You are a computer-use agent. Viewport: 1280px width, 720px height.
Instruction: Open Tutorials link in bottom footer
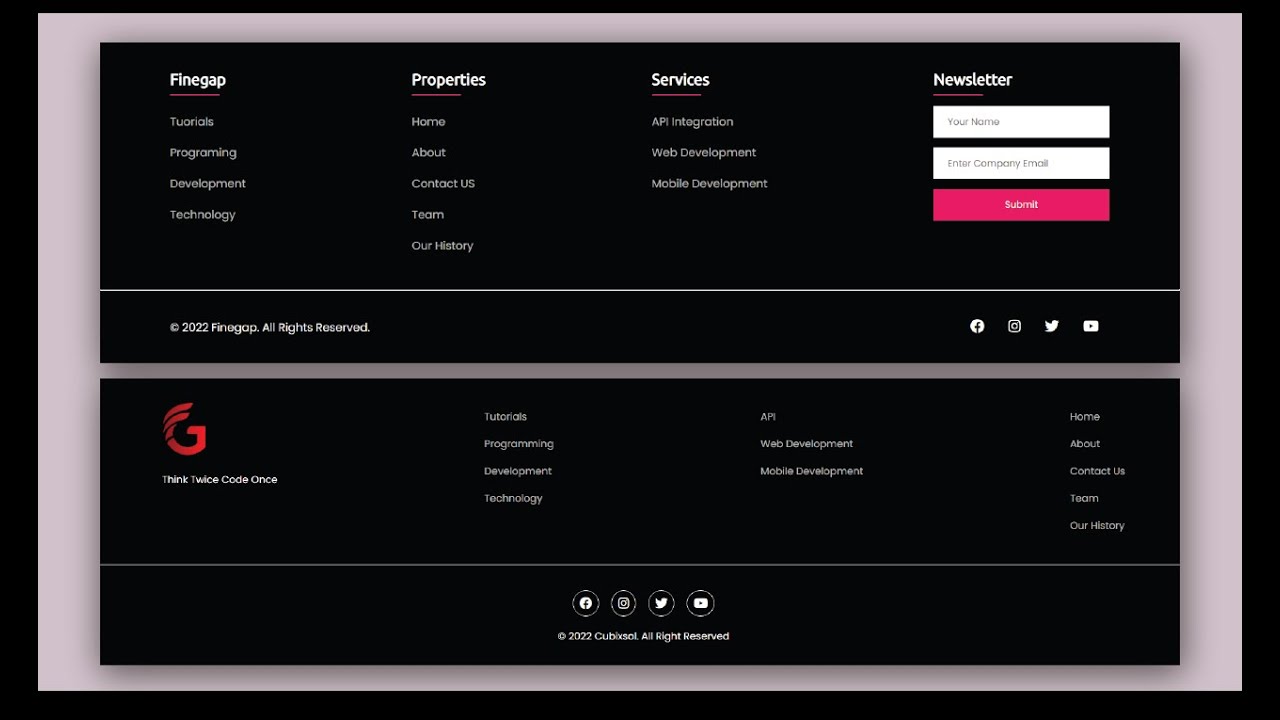point(505,417)
